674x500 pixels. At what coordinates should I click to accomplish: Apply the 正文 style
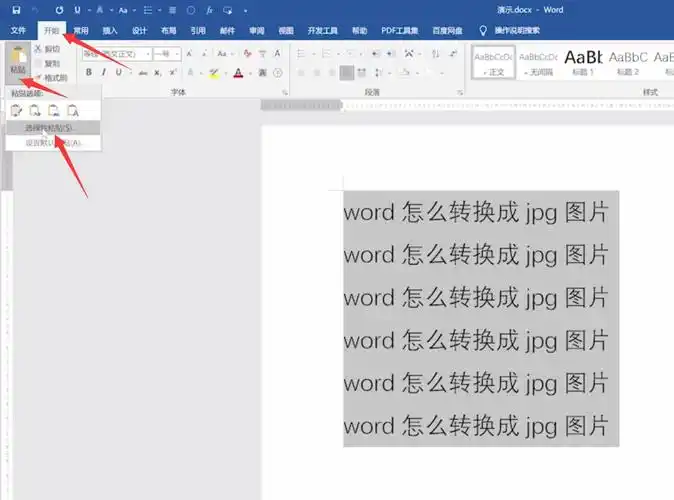[493, 62]
